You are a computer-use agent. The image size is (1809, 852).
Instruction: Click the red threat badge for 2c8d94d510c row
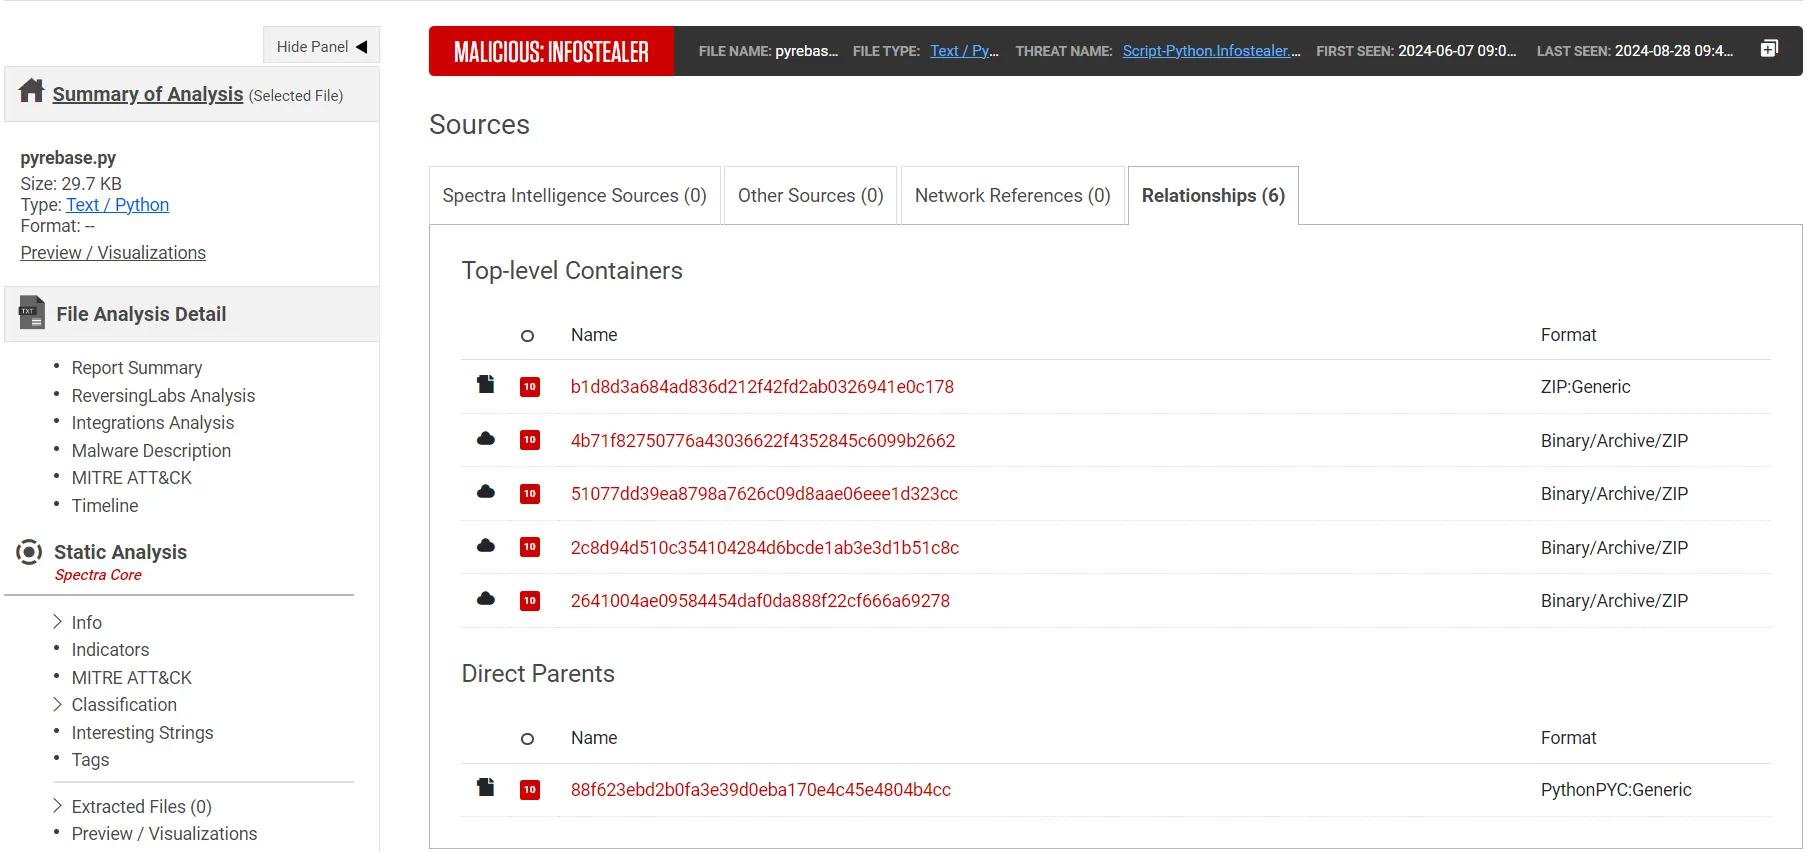coord(530,547)
